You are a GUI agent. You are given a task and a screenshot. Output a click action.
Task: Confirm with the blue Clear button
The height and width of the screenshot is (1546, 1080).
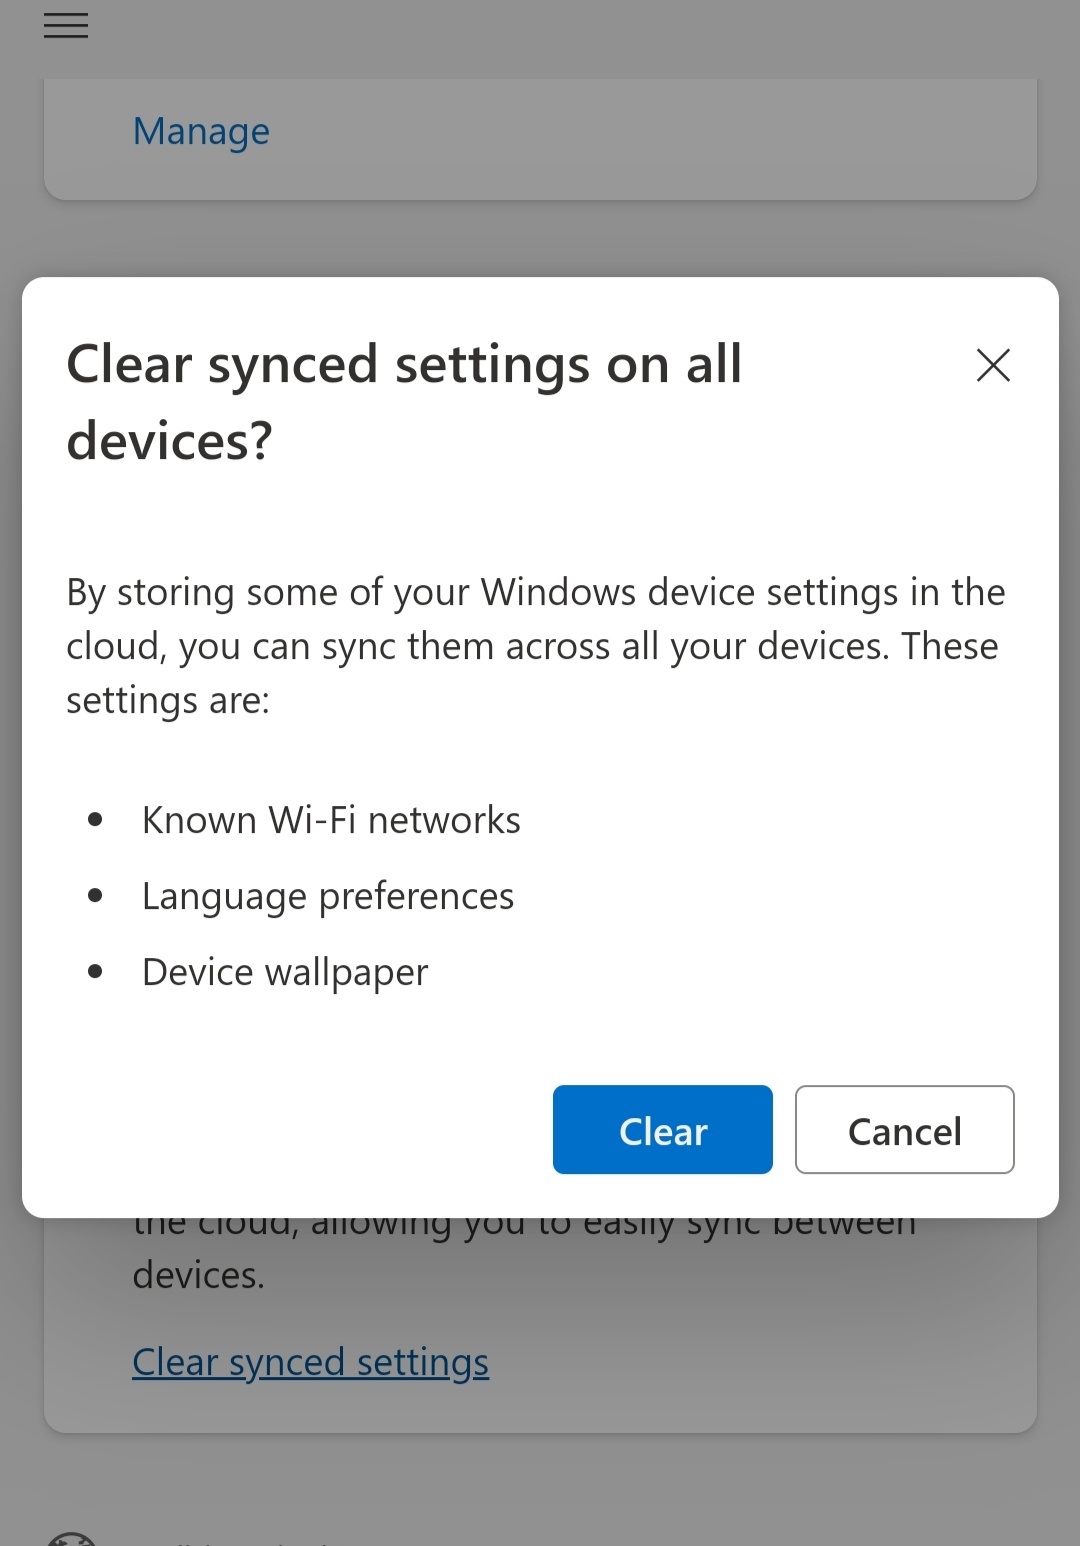[x=662, y=1129]
